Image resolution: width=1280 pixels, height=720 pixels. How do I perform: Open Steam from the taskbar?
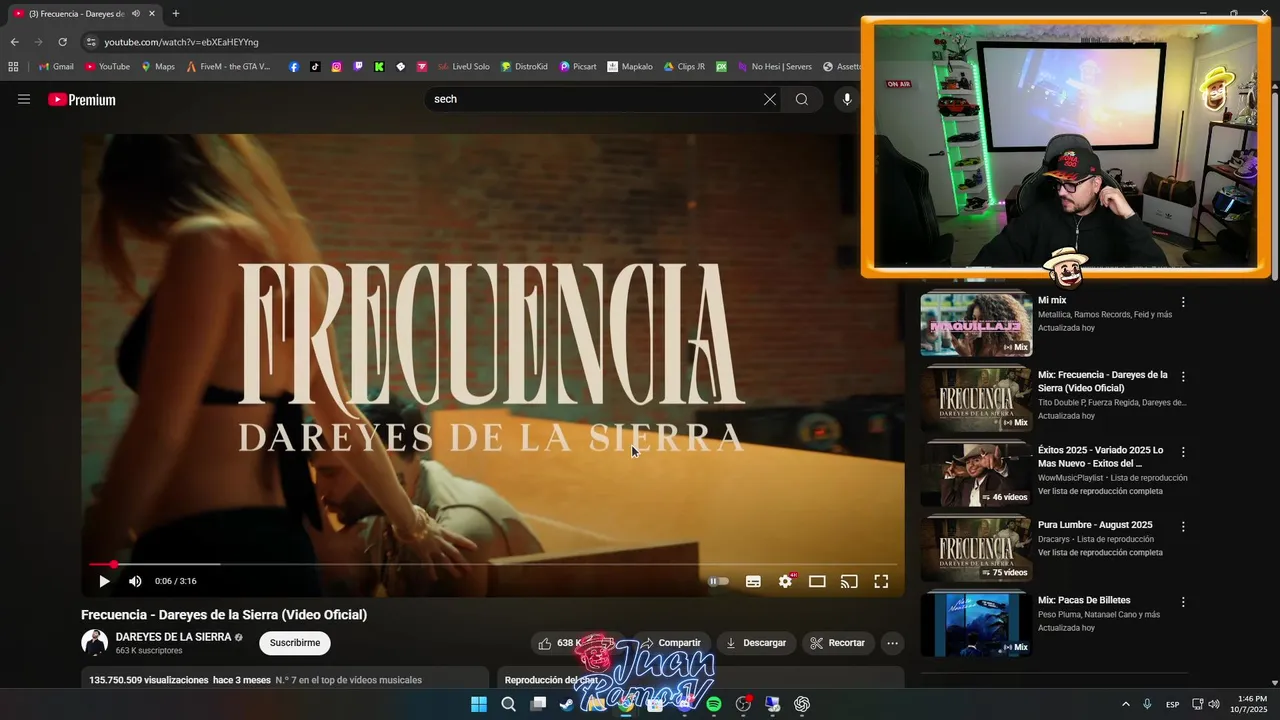(x=567, y=704)
